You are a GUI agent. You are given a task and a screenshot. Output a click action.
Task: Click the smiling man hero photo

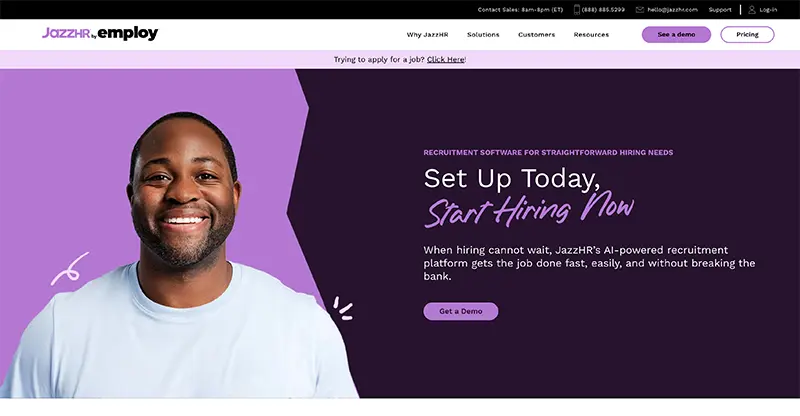pos(179,255)
